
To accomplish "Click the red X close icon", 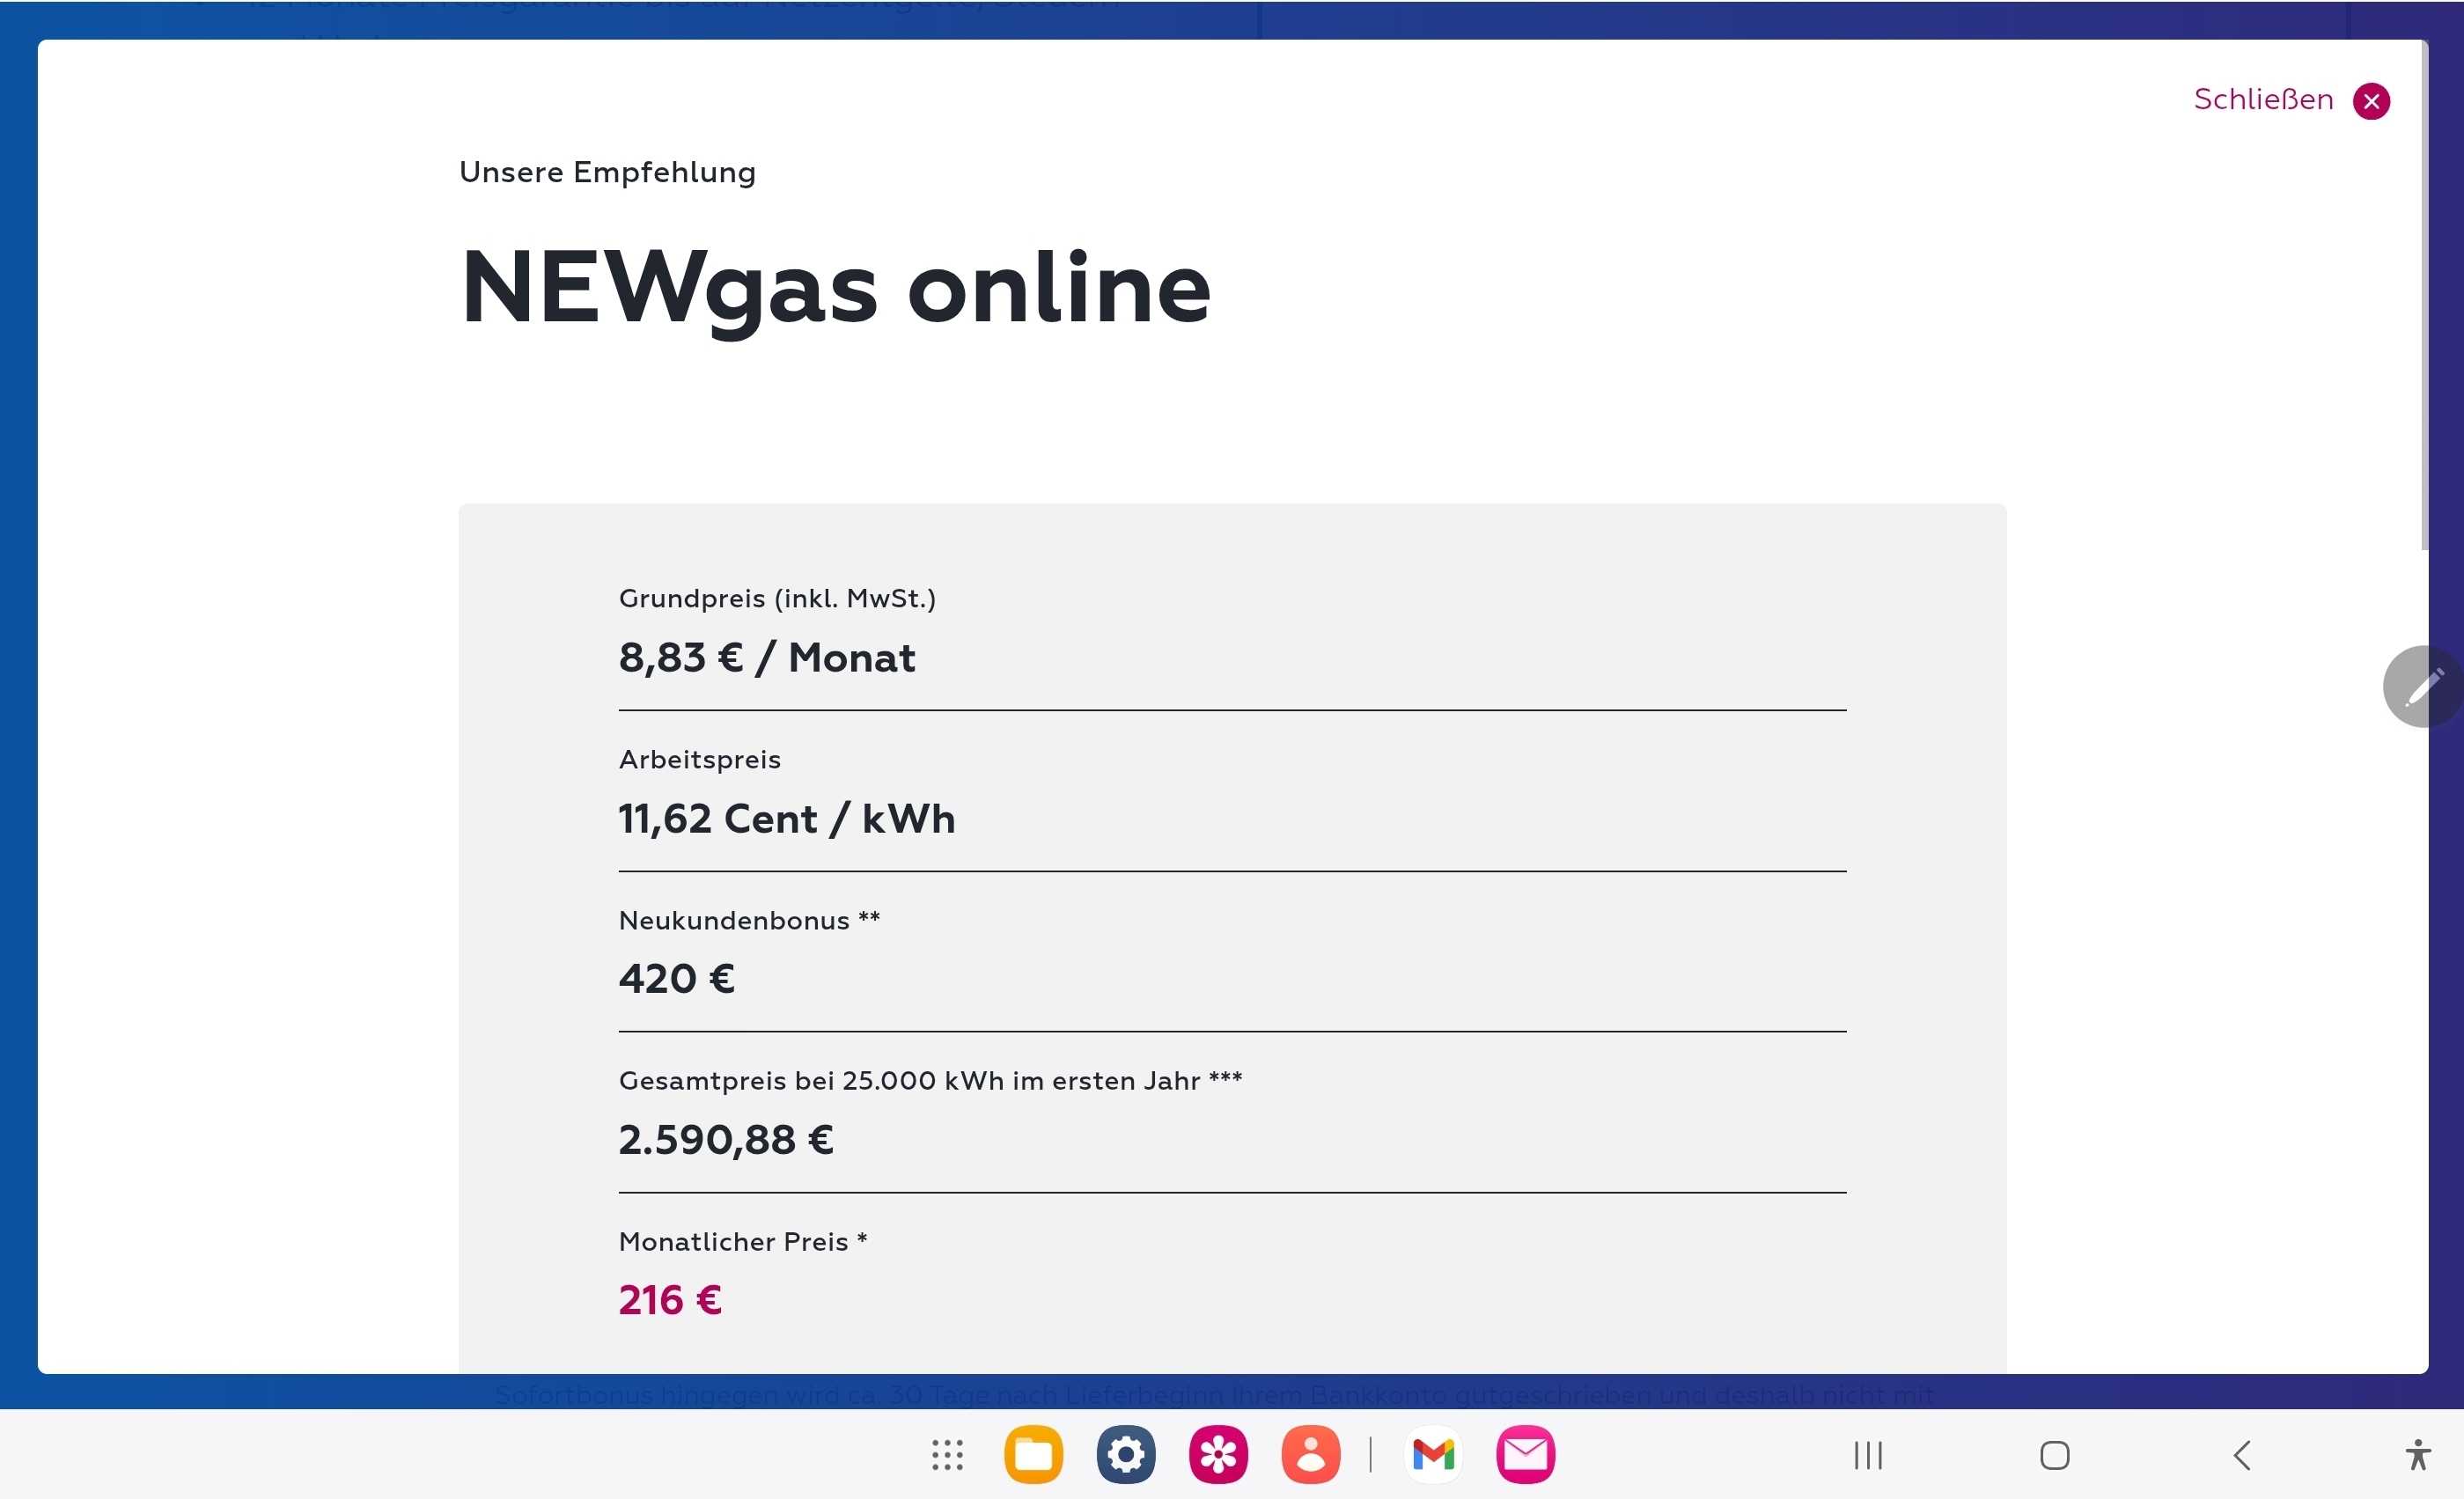I will point(2370,101).
